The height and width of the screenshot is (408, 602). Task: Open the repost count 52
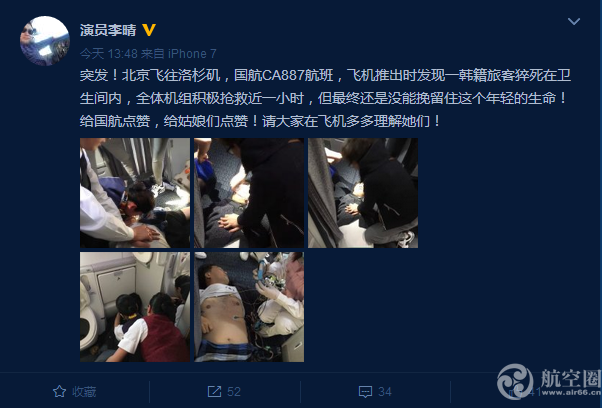[234, 392]
